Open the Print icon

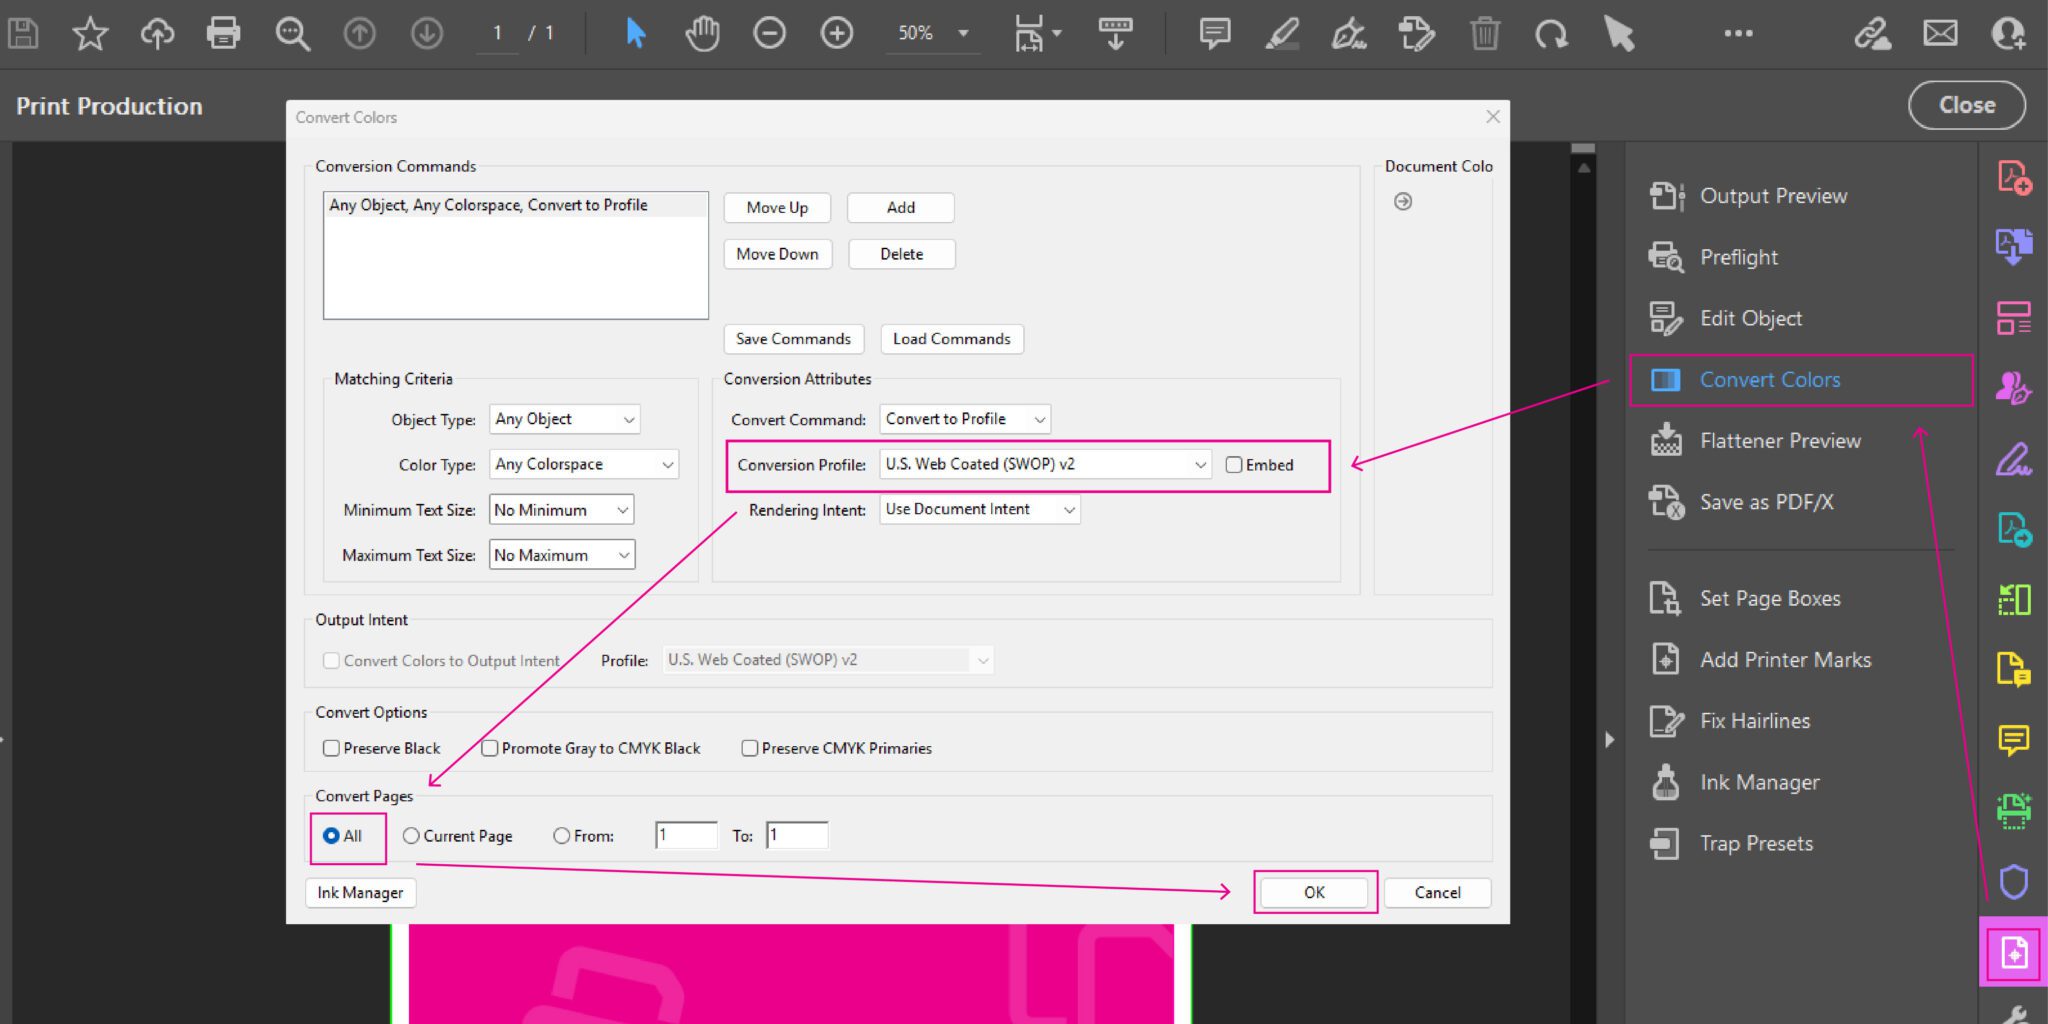coord(223,33)
